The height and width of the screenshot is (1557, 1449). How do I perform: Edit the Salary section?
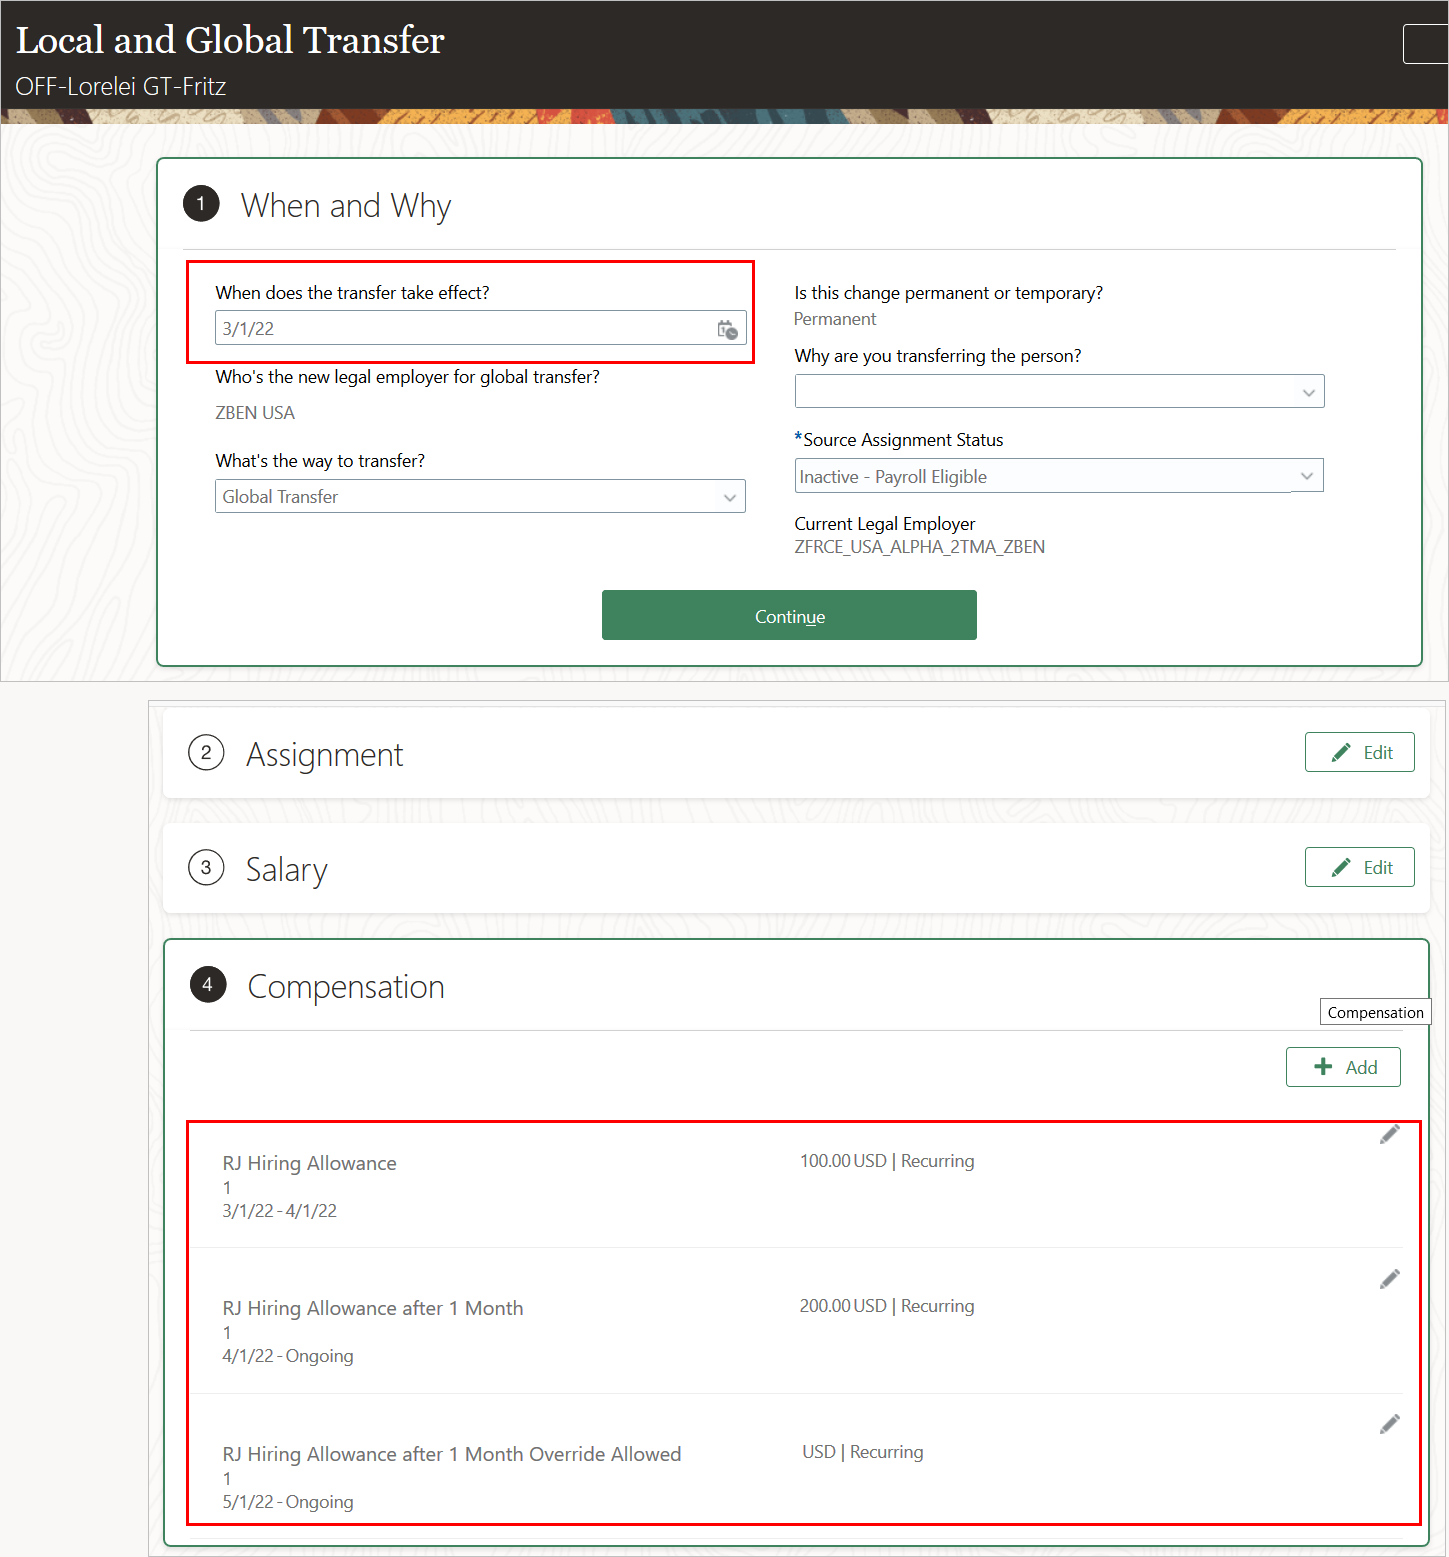1359,867
